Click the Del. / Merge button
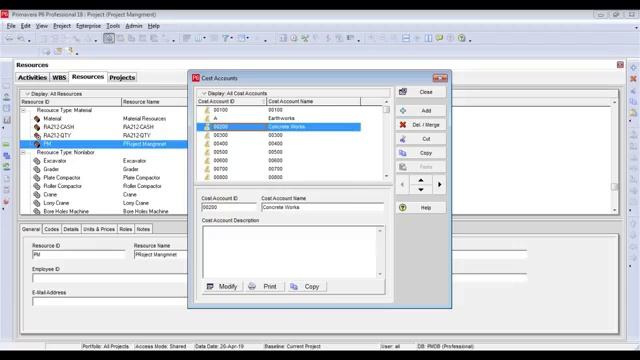The width and height of the screenshot is (640, 360). pyautogui.click(x=420, y=125)
